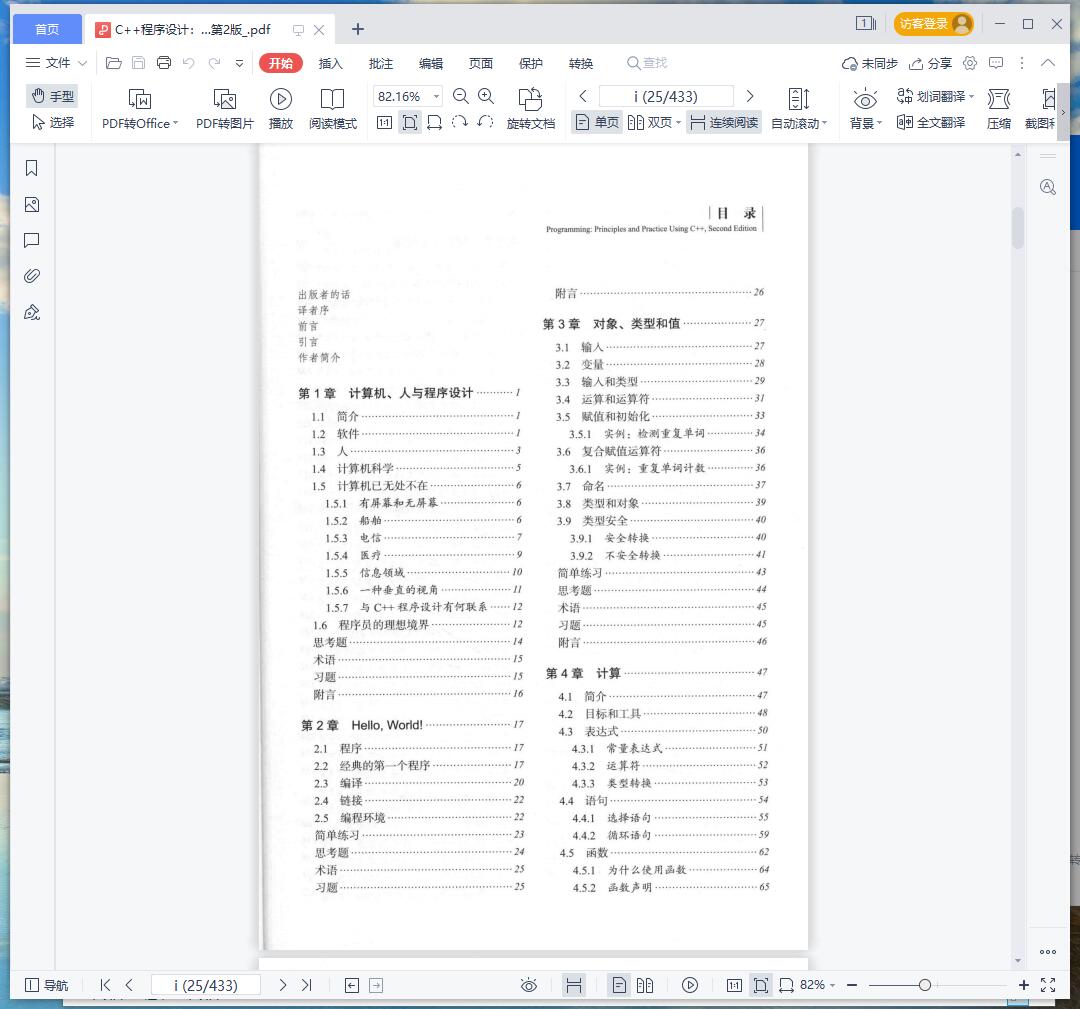Click the save icon in quick toolbar

pyautogui.click(x=138, y=63)
